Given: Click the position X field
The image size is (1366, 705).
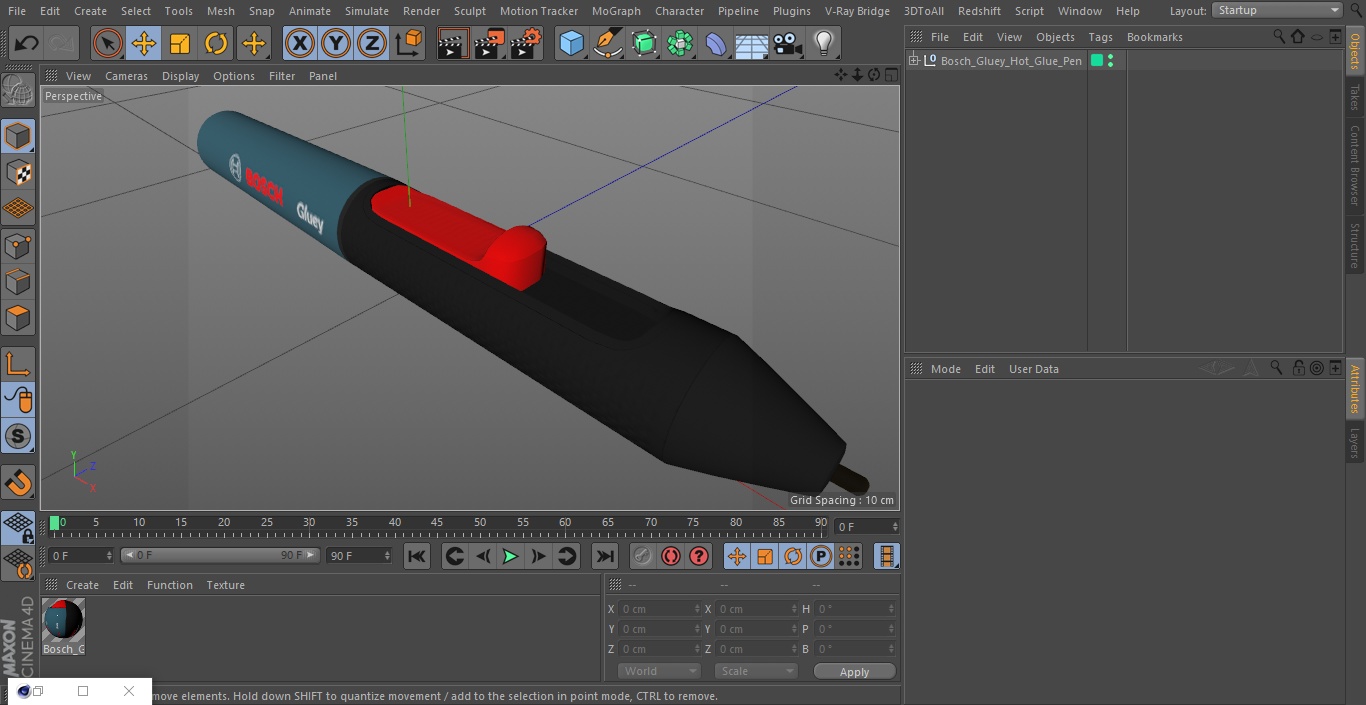Looking at the screenshot, I should pos(660,609).
